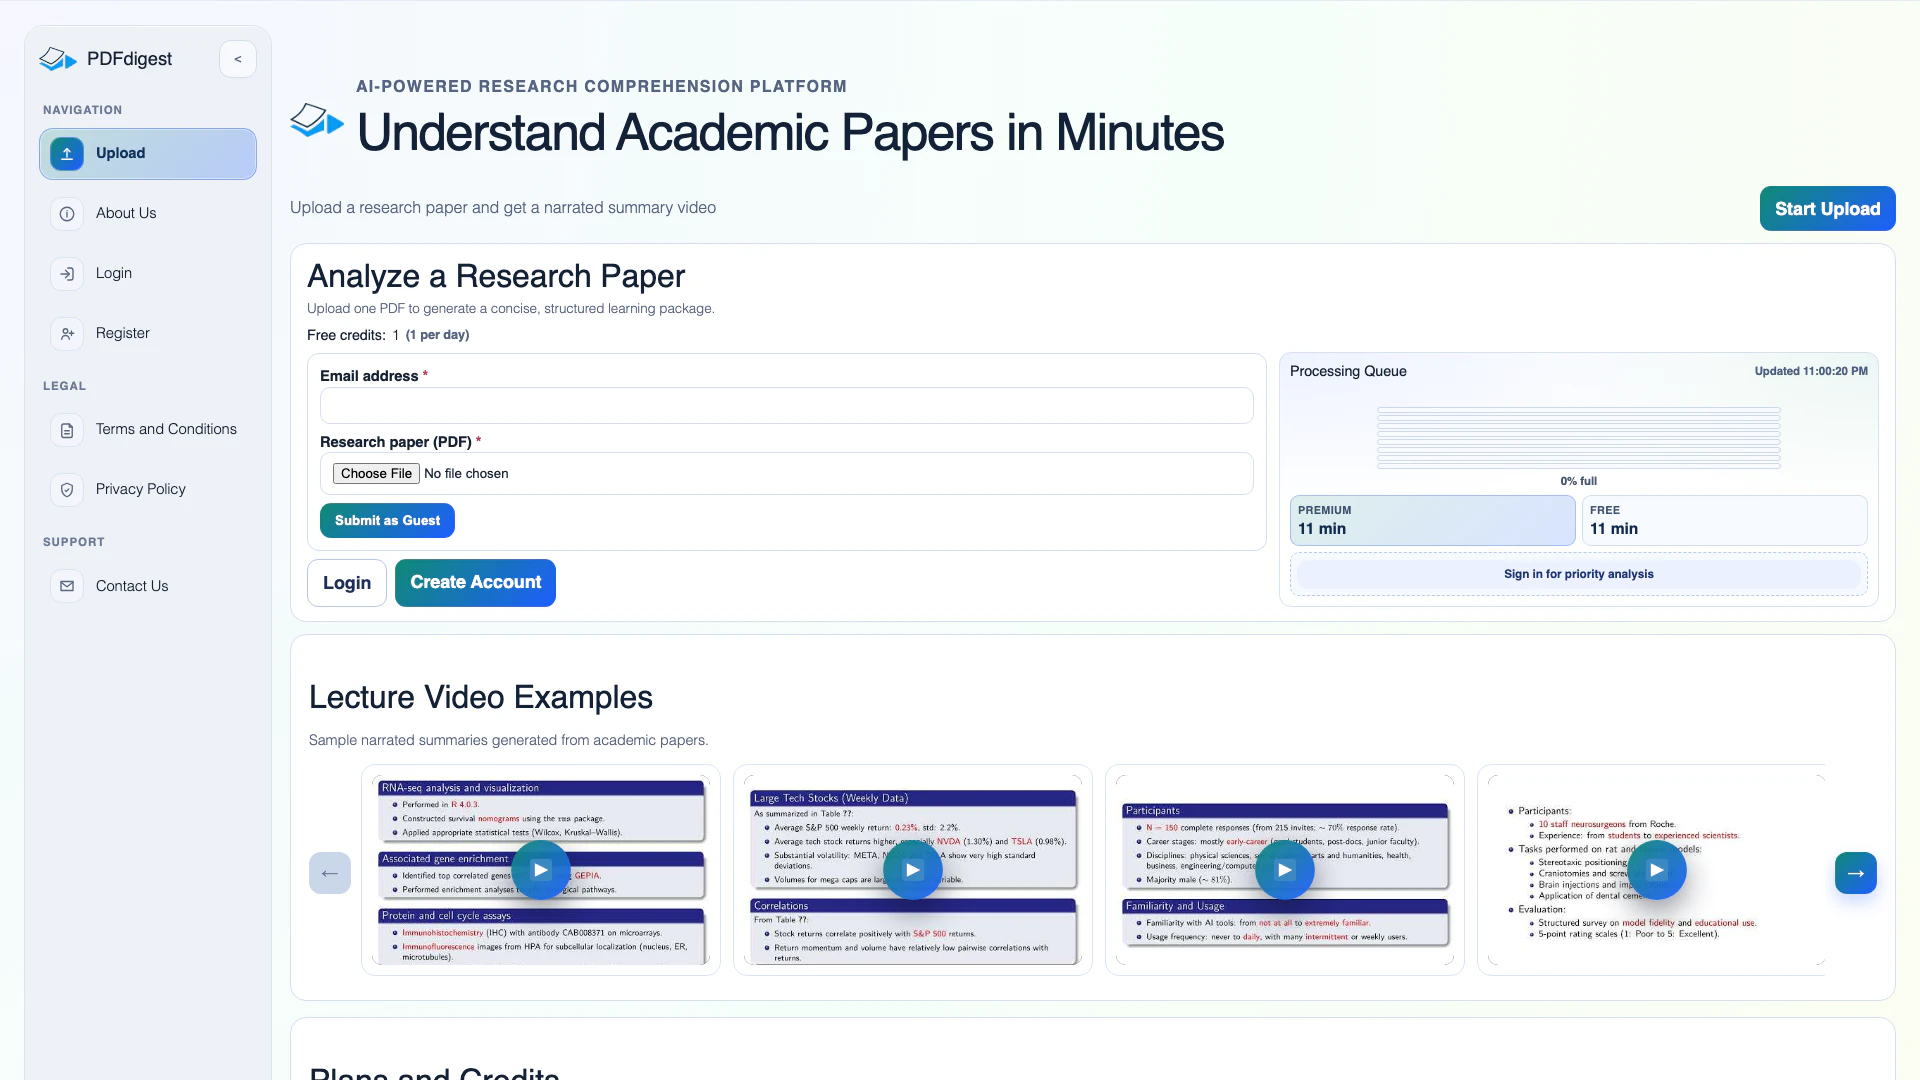The height and width of the screenshot is (1080, 1920).
Task: Click the Register user-plus icon
Action: click(67, 333)
